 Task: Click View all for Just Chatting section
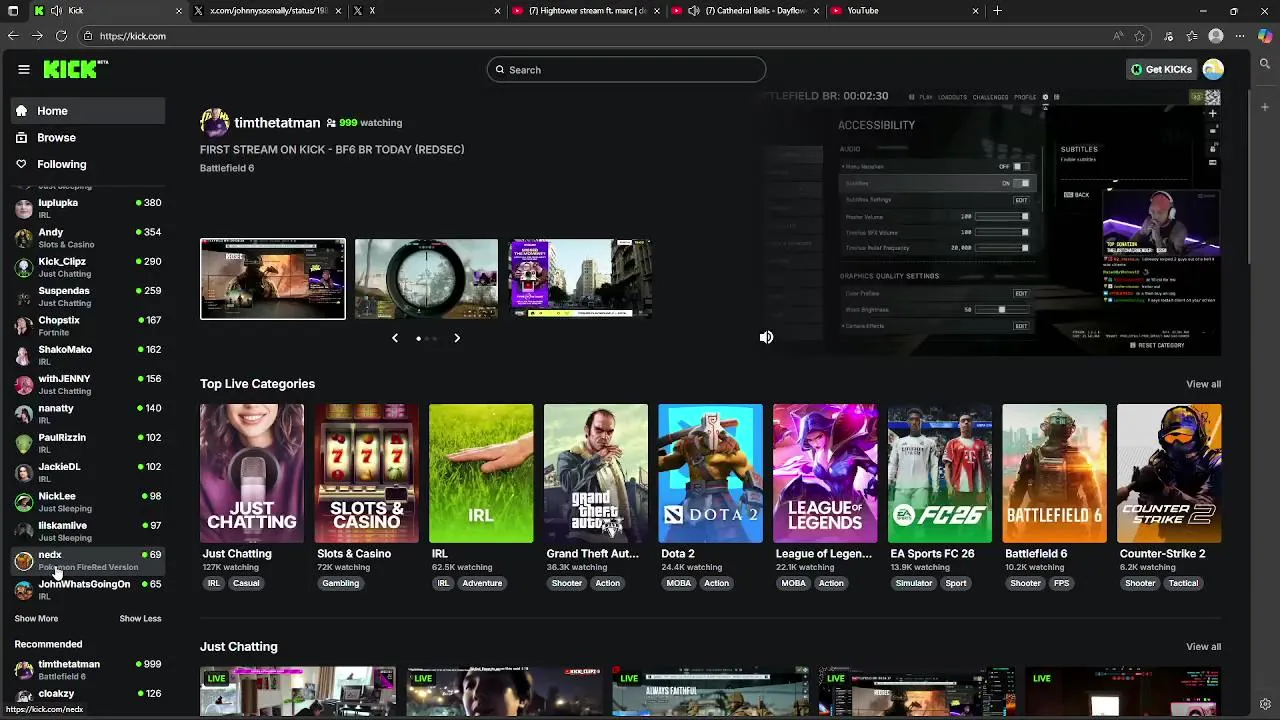point(1203,646)
